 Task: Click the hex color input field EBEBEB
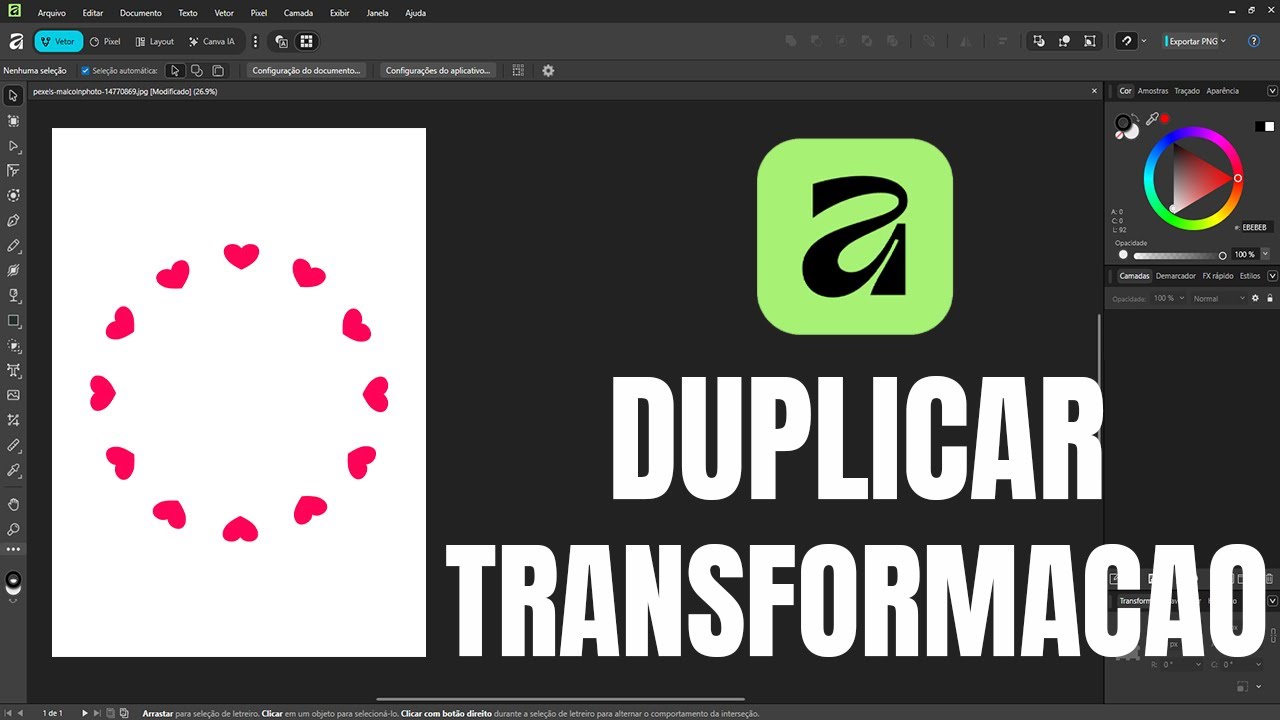point(1255,228)
